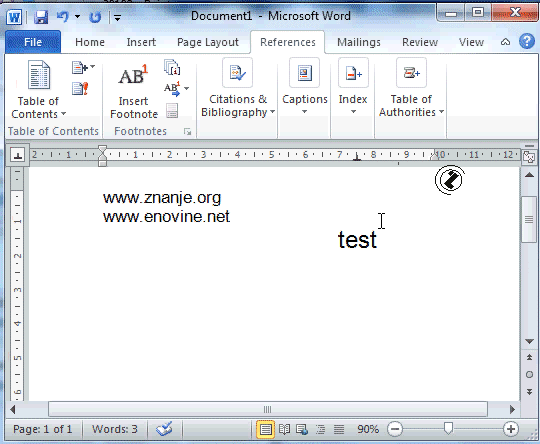Open the Next Footnote dropdown arrow

[x=187, y=89]
